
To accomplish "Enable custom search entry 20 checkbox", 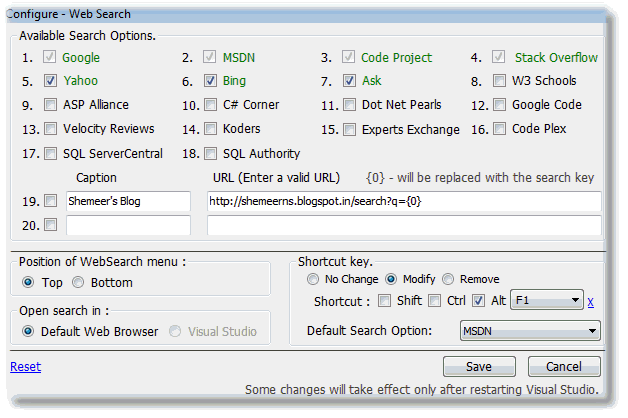I will 50,225.
